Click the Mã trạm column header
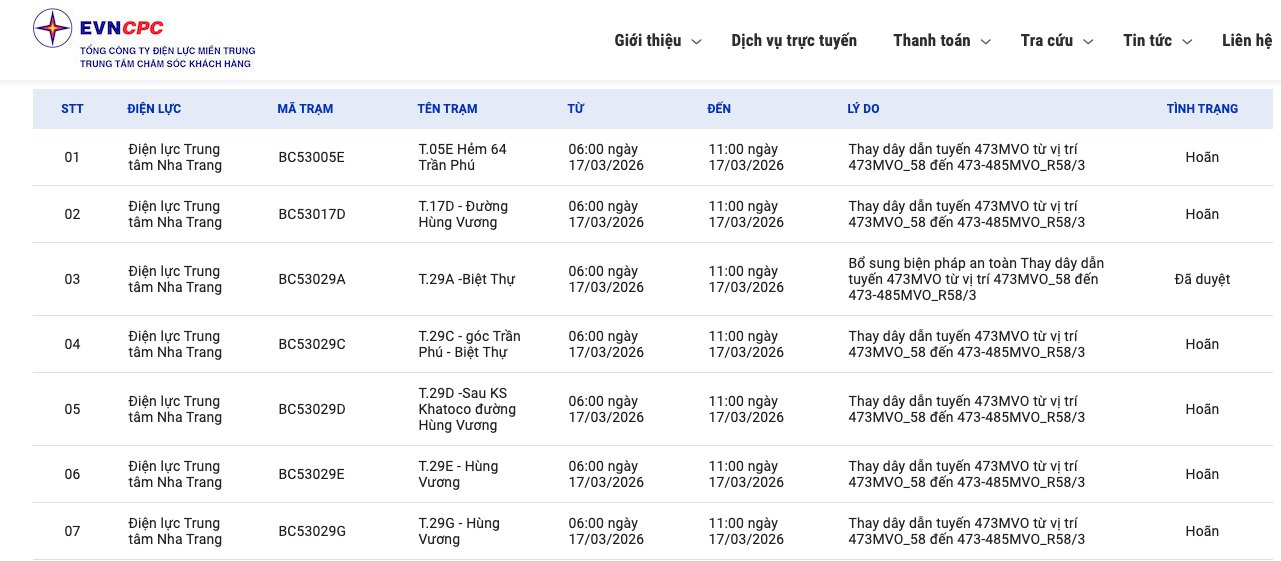Screen dimensions: 1281x561 [x=305, y=109]
